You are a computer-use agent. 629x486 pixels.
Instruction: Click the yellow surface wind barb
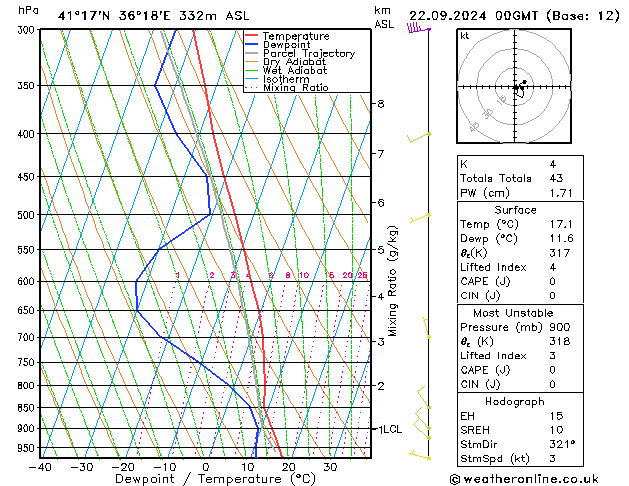420,454
